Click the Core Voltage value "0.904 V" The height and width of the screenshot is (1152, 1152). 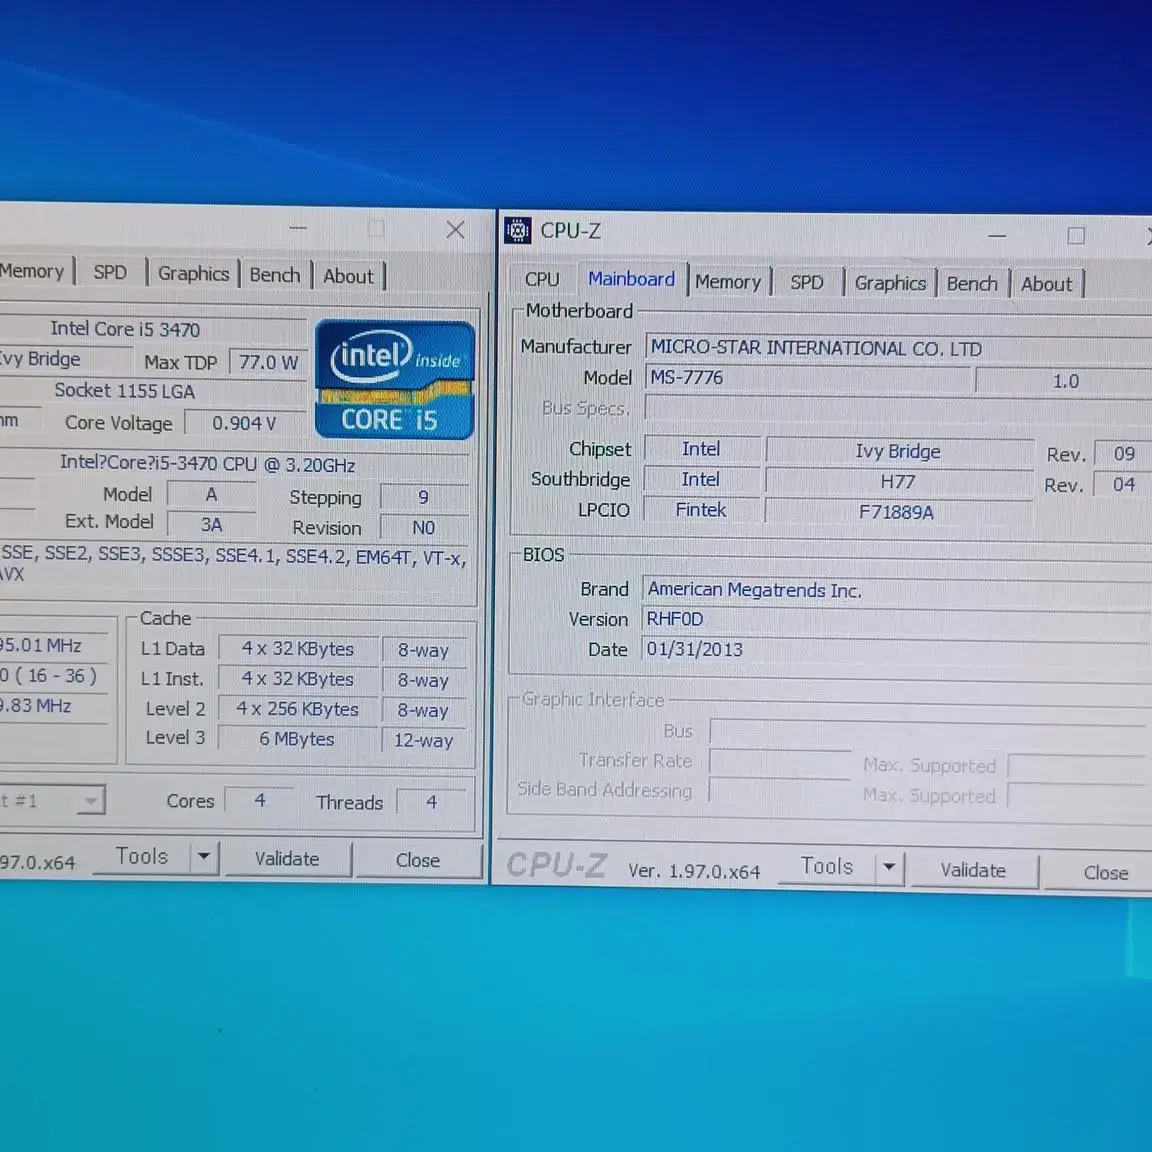coord(245,423)
